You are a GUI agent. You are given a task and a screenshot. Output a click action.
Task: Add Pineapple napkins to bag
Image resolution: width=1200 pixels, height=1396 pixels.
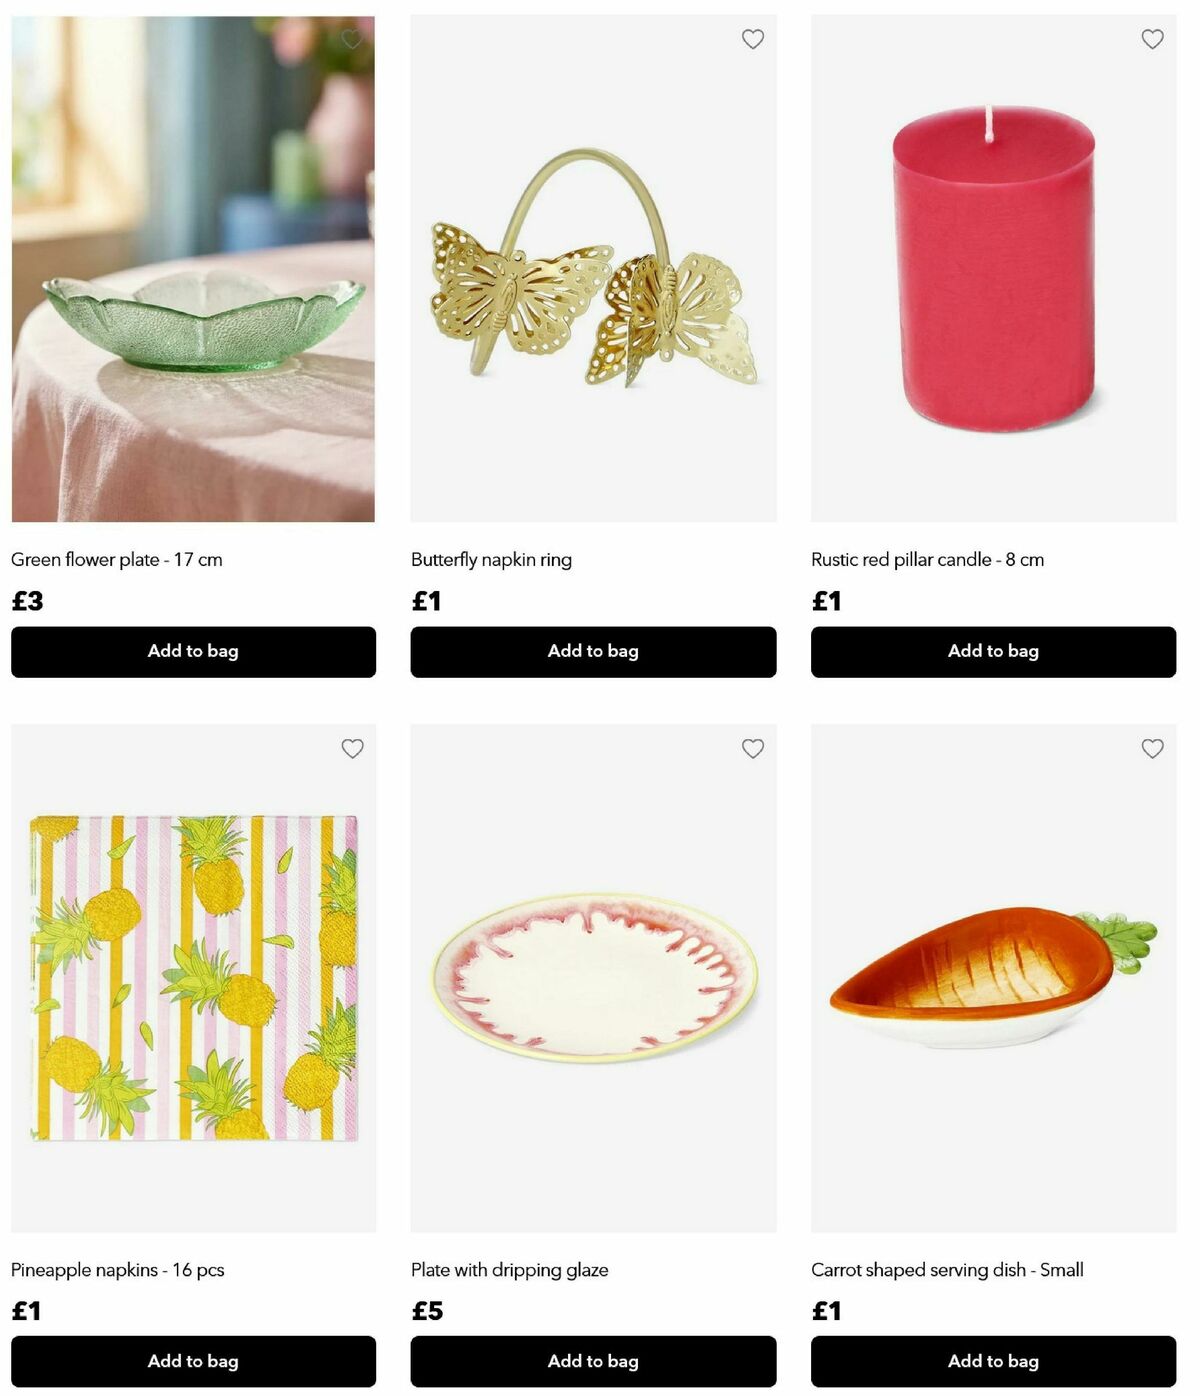point(193,1361)
